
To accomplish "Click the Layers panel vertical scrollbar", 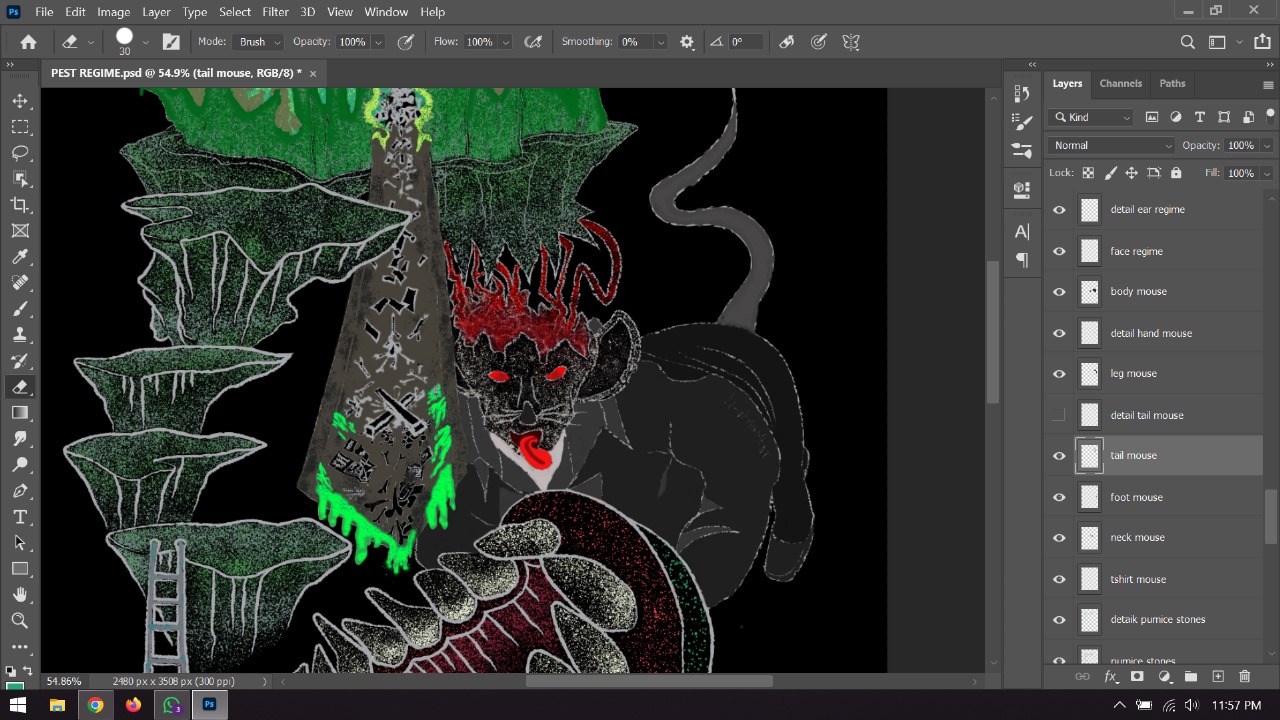I will [1270, 517].
